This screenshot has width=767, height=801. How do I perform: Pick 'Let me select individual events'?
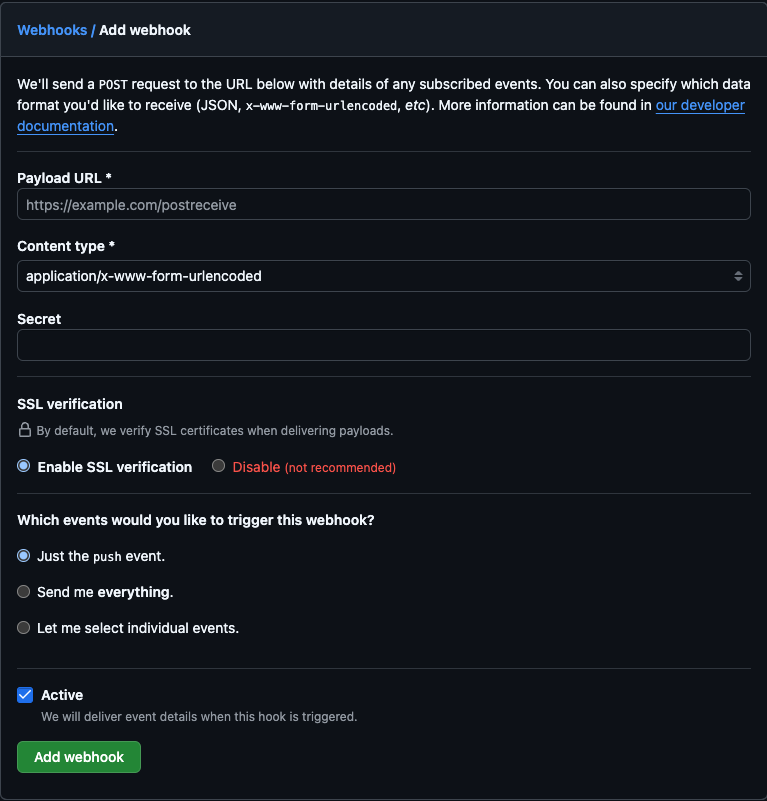point(23,628)
